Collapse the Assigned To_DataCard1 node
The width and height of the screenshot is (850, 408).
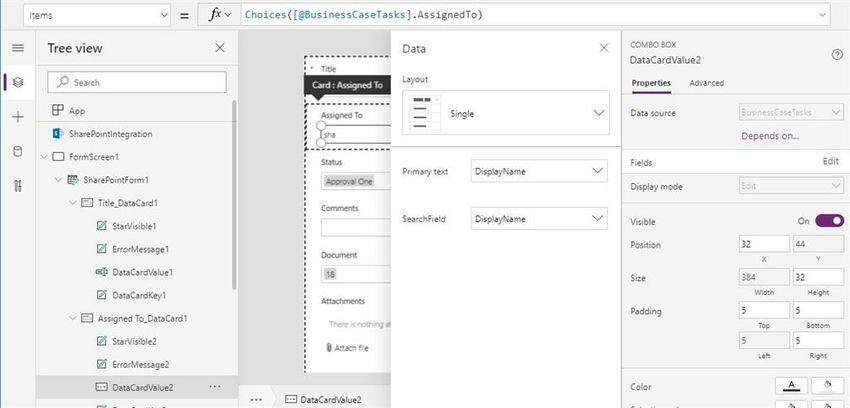(73, 319)
